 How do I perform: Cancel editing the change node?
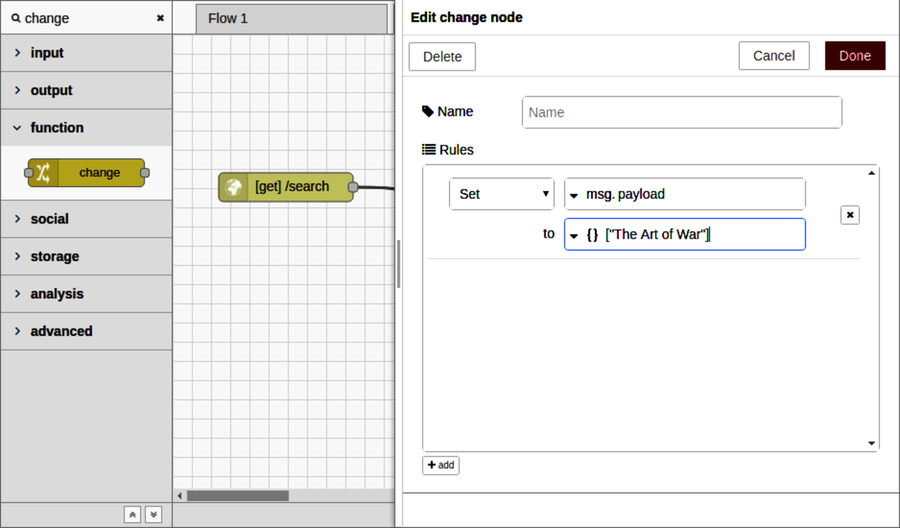(x=774, y=56)
